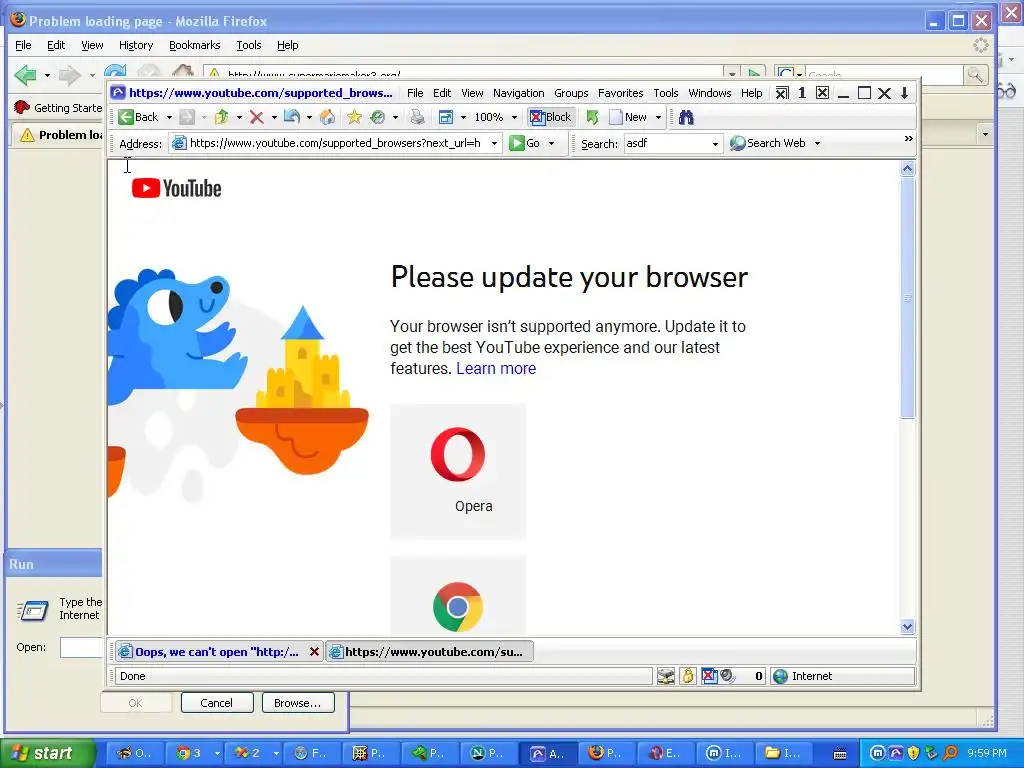Click the arrow-down hide to tray icon
This screenshot has width=1024, height=768.
pos(904,93)
